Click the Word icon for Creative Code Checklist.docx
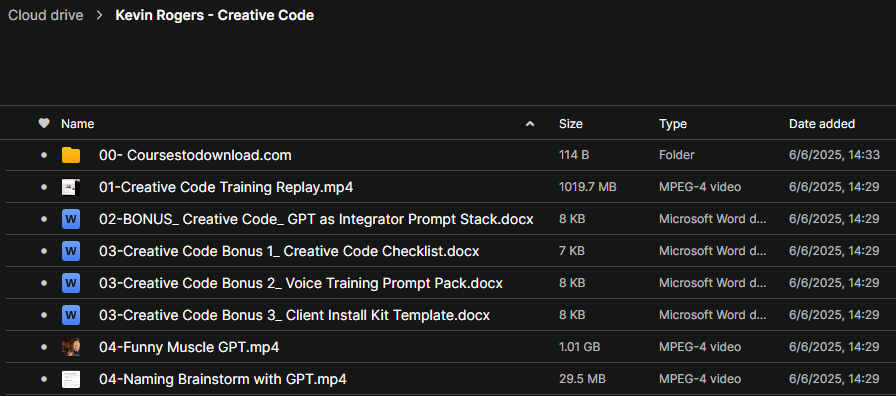 pos(71,251)
